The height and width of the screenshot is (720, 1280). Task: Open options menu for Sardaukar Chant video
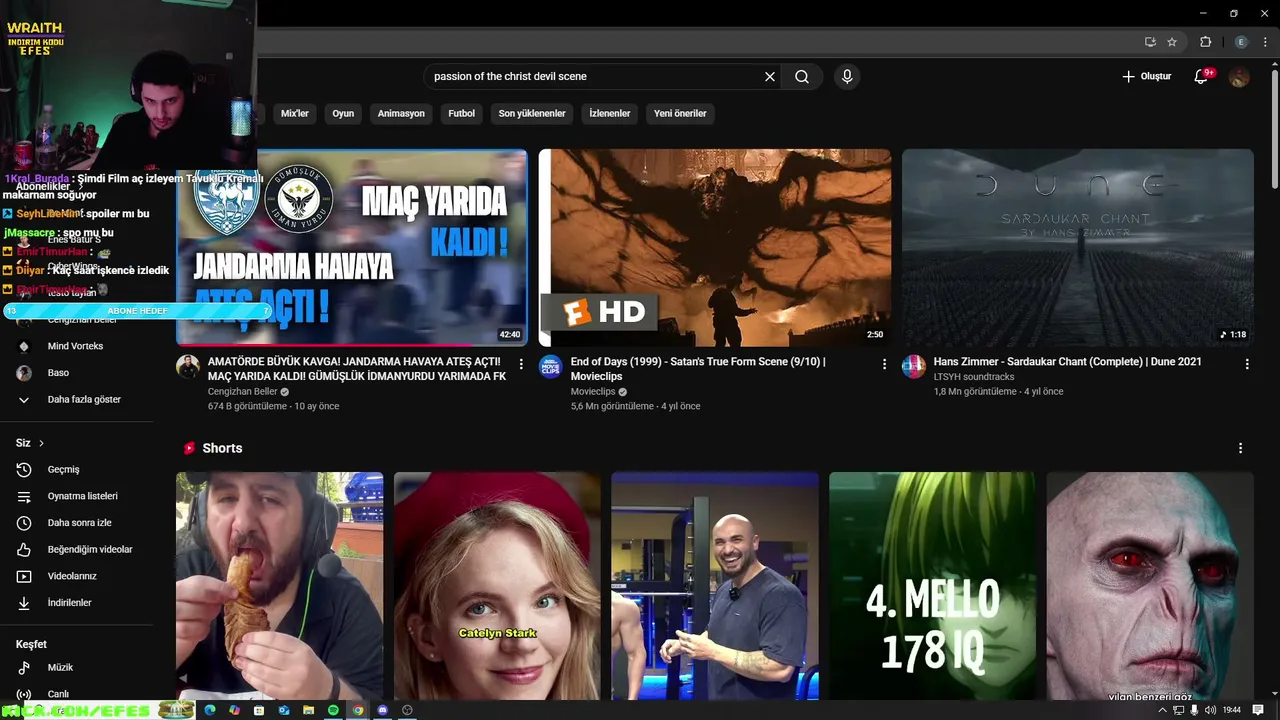tap(1247, 364)
